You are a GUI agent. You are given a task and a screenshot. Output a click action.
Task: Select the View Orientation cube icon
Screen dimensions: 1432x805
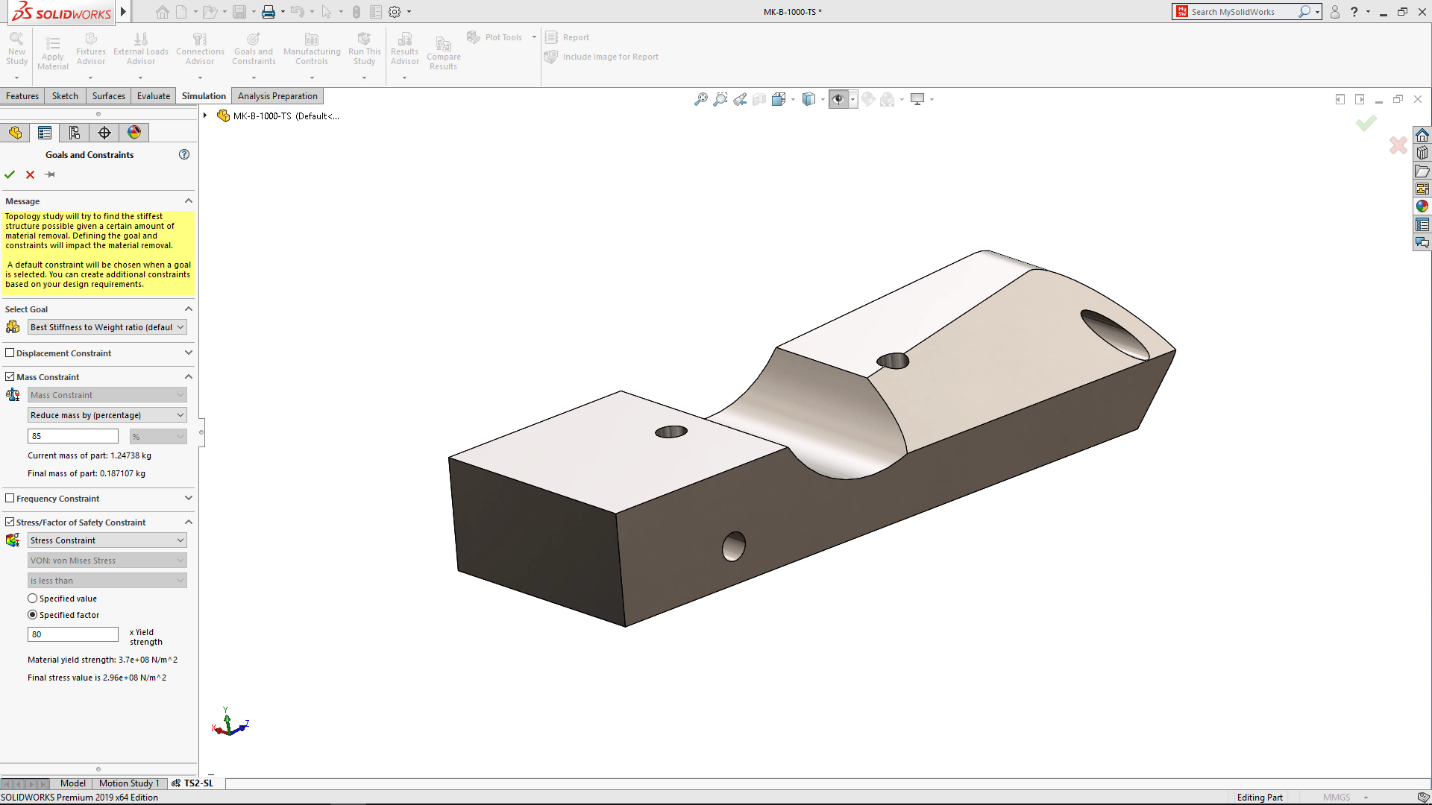(x=779, y=99)
